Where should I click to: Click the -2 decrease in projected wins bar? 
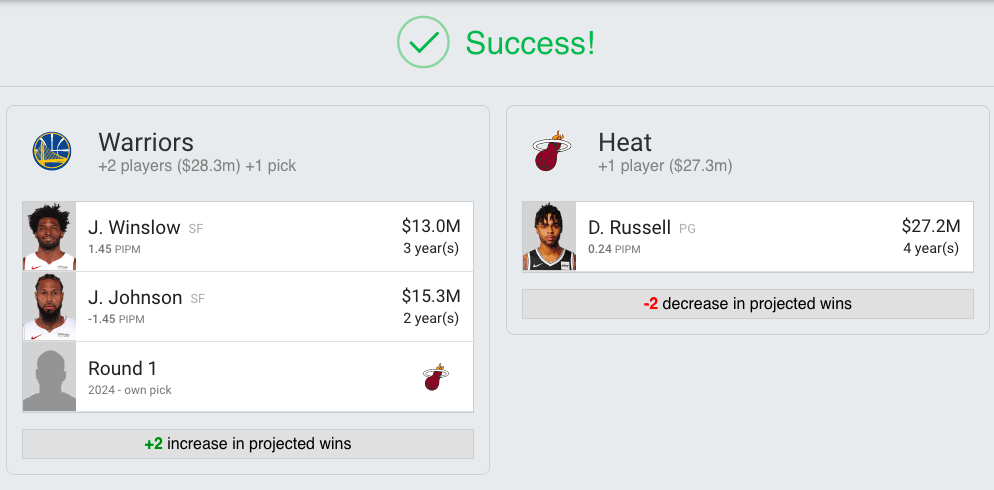click(x=748, y=304)
